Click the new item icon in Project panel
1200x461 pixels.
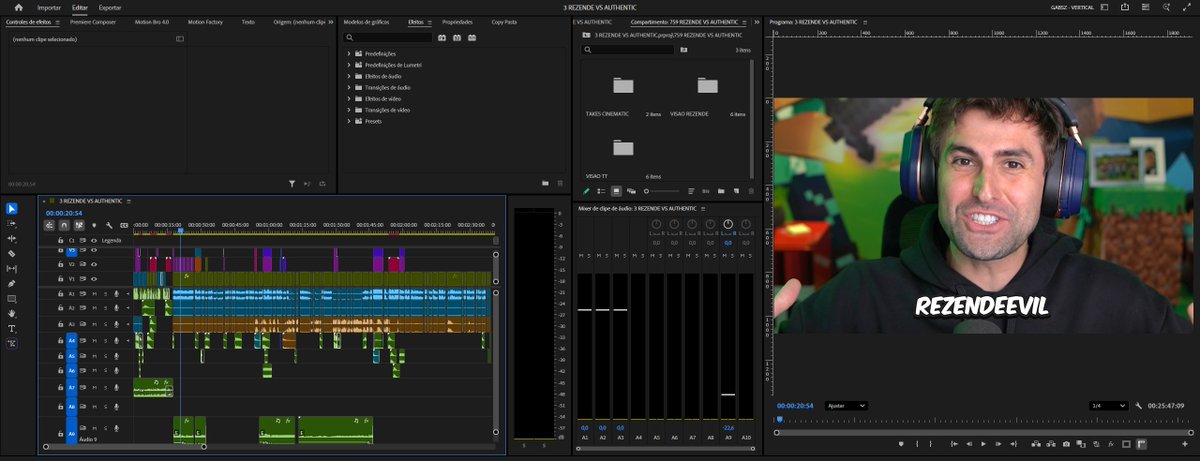click(736, 191)
